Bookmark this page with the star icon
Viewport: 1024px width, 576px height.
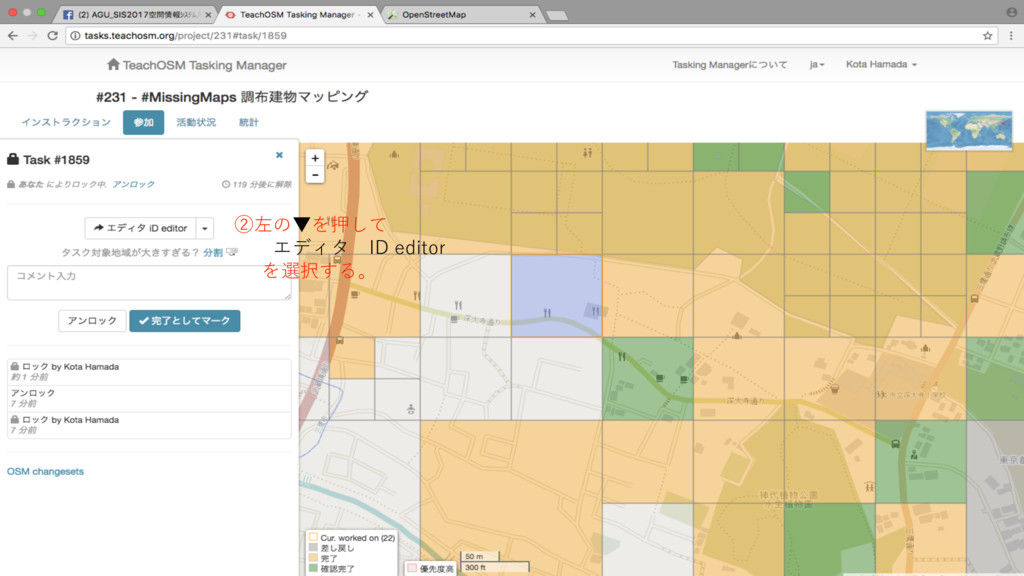pyautogui.click(x=987, y=35)
